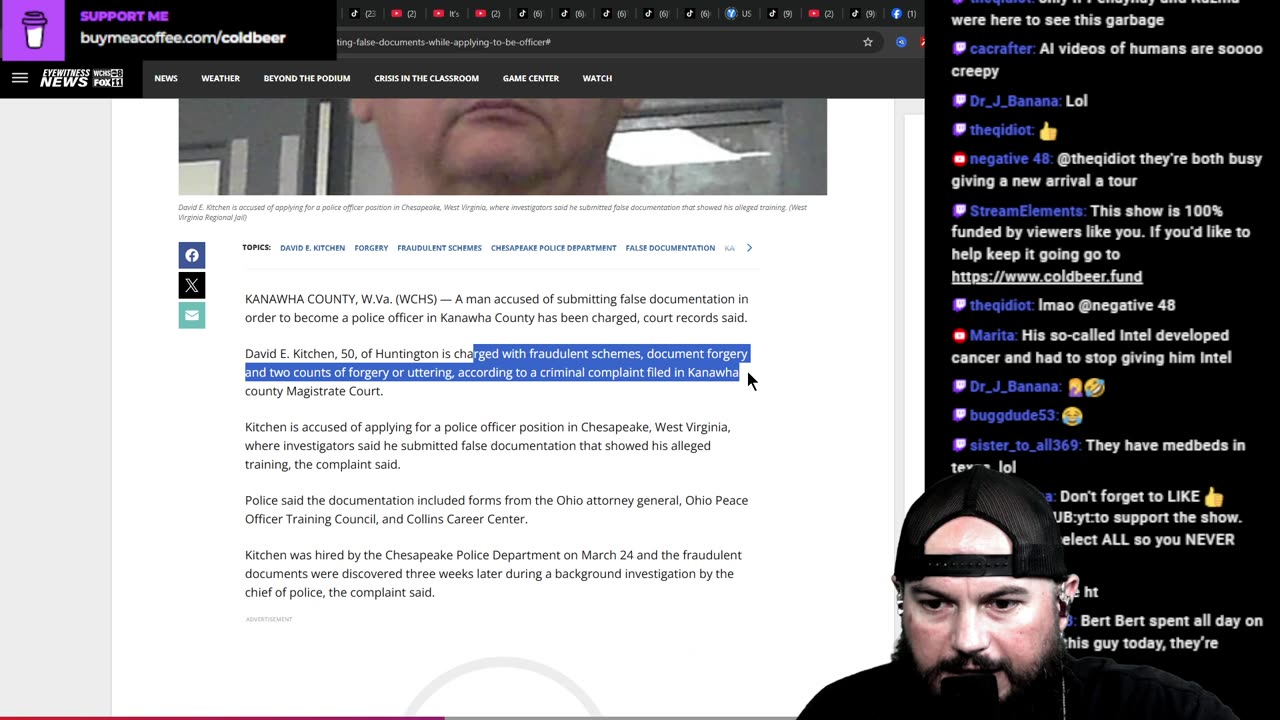Share the article on X
Viewport: 1280px width, 720px height.
tap(192, 285)
